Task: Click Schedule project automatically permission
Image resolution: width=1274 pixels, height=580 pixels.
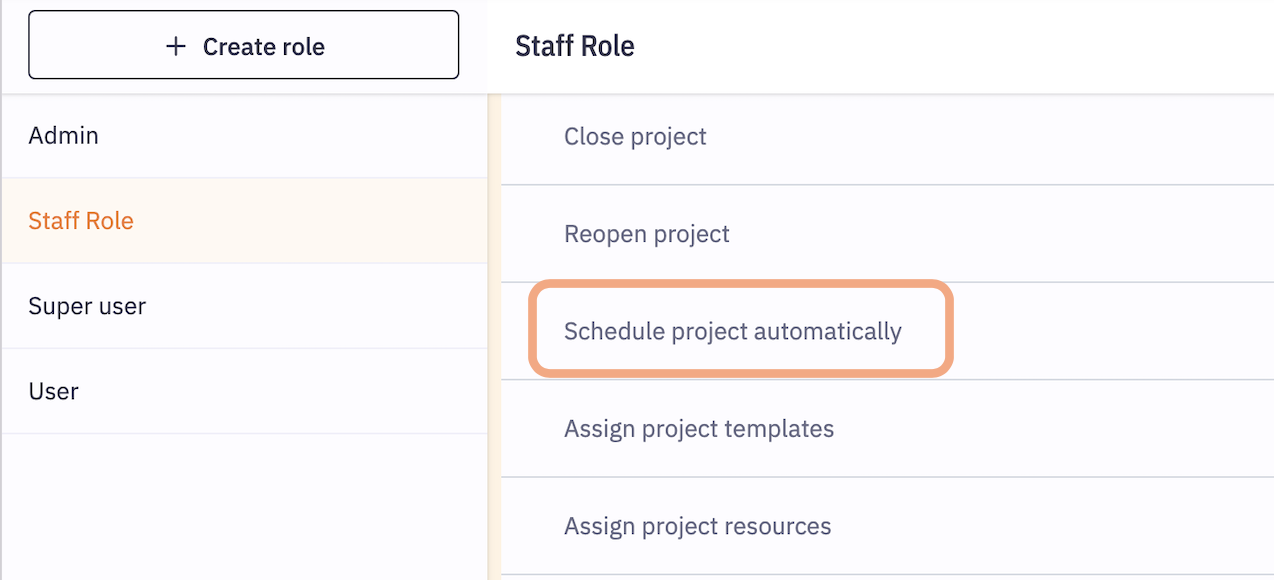Action: pyautogui.click(x=733, y=331)
